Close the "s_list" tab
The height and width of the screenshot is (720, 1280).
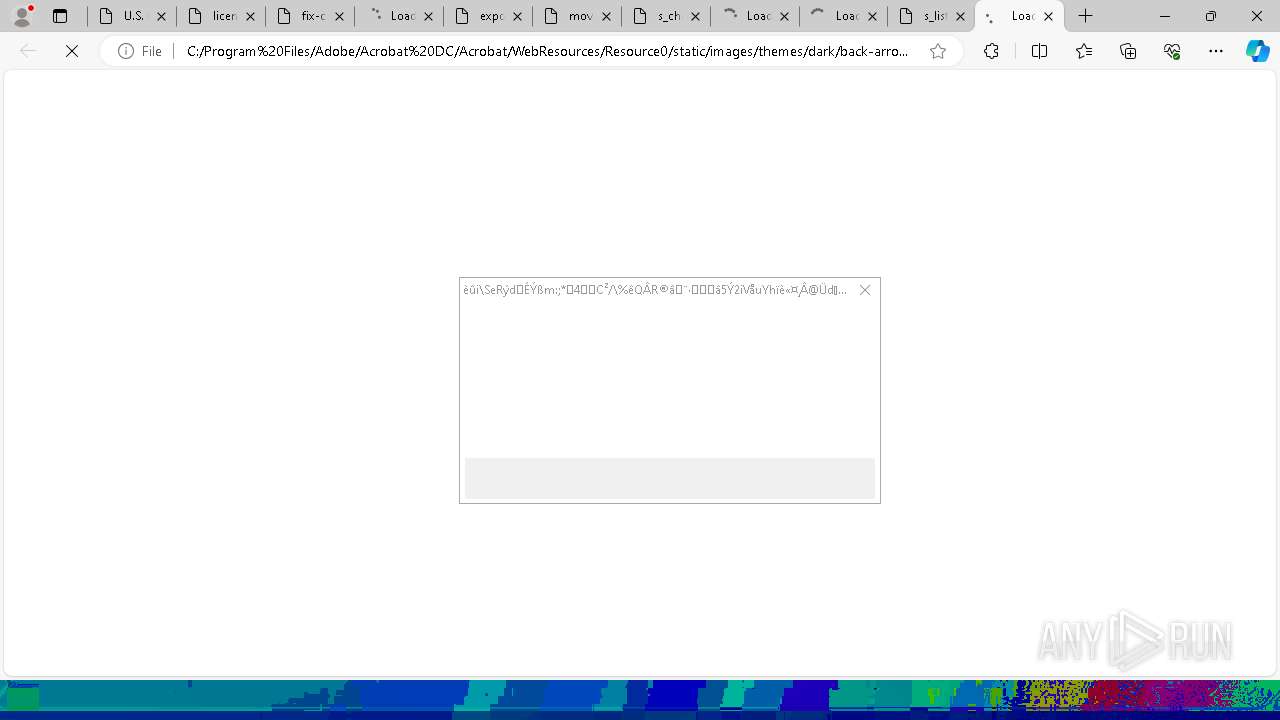(x=961, y=16)
